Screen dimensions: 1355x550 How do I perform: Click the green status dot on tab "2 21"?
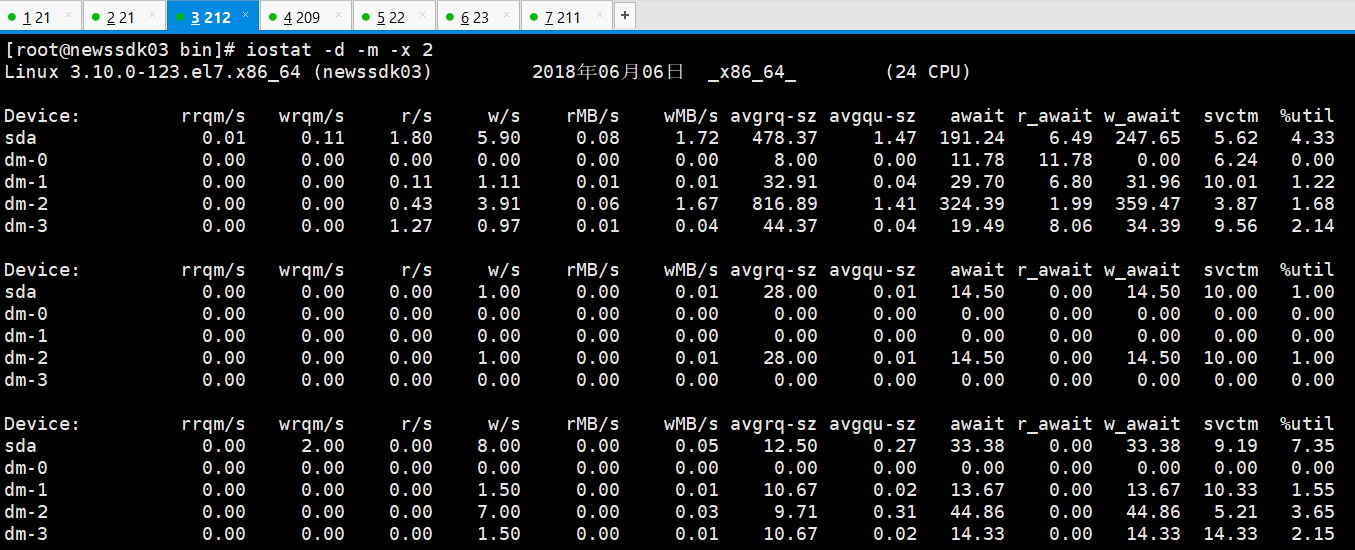click(x=96, y=17)
